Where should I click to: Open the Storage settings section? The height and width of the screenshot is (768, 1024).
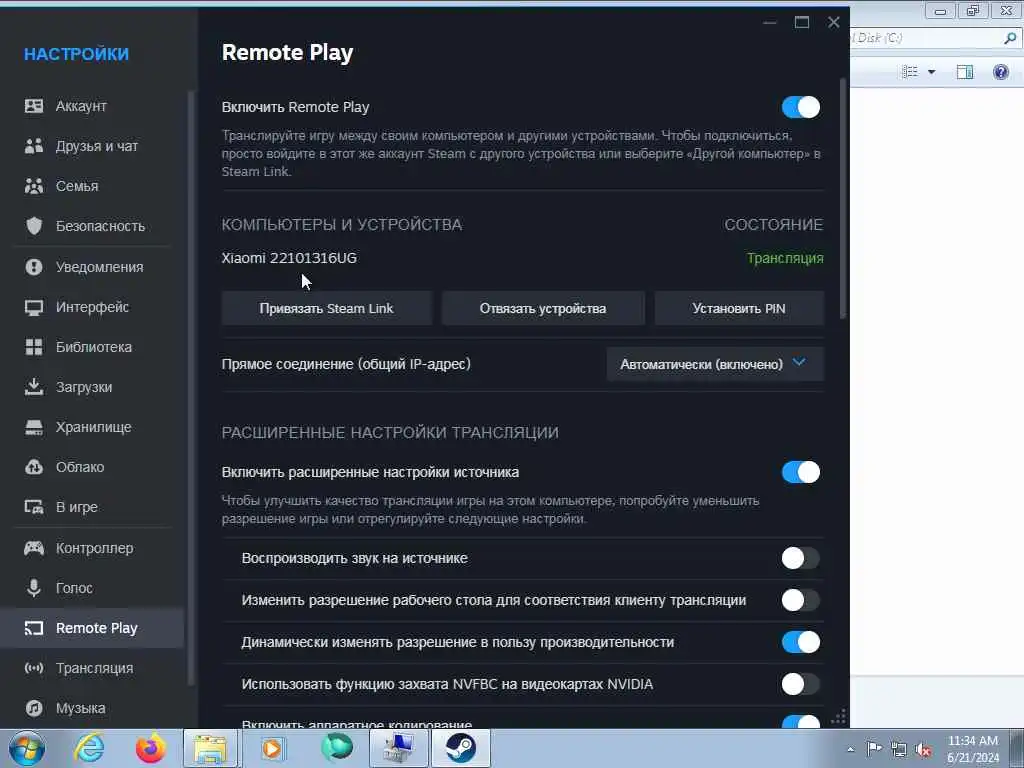(x=93, y=427)
